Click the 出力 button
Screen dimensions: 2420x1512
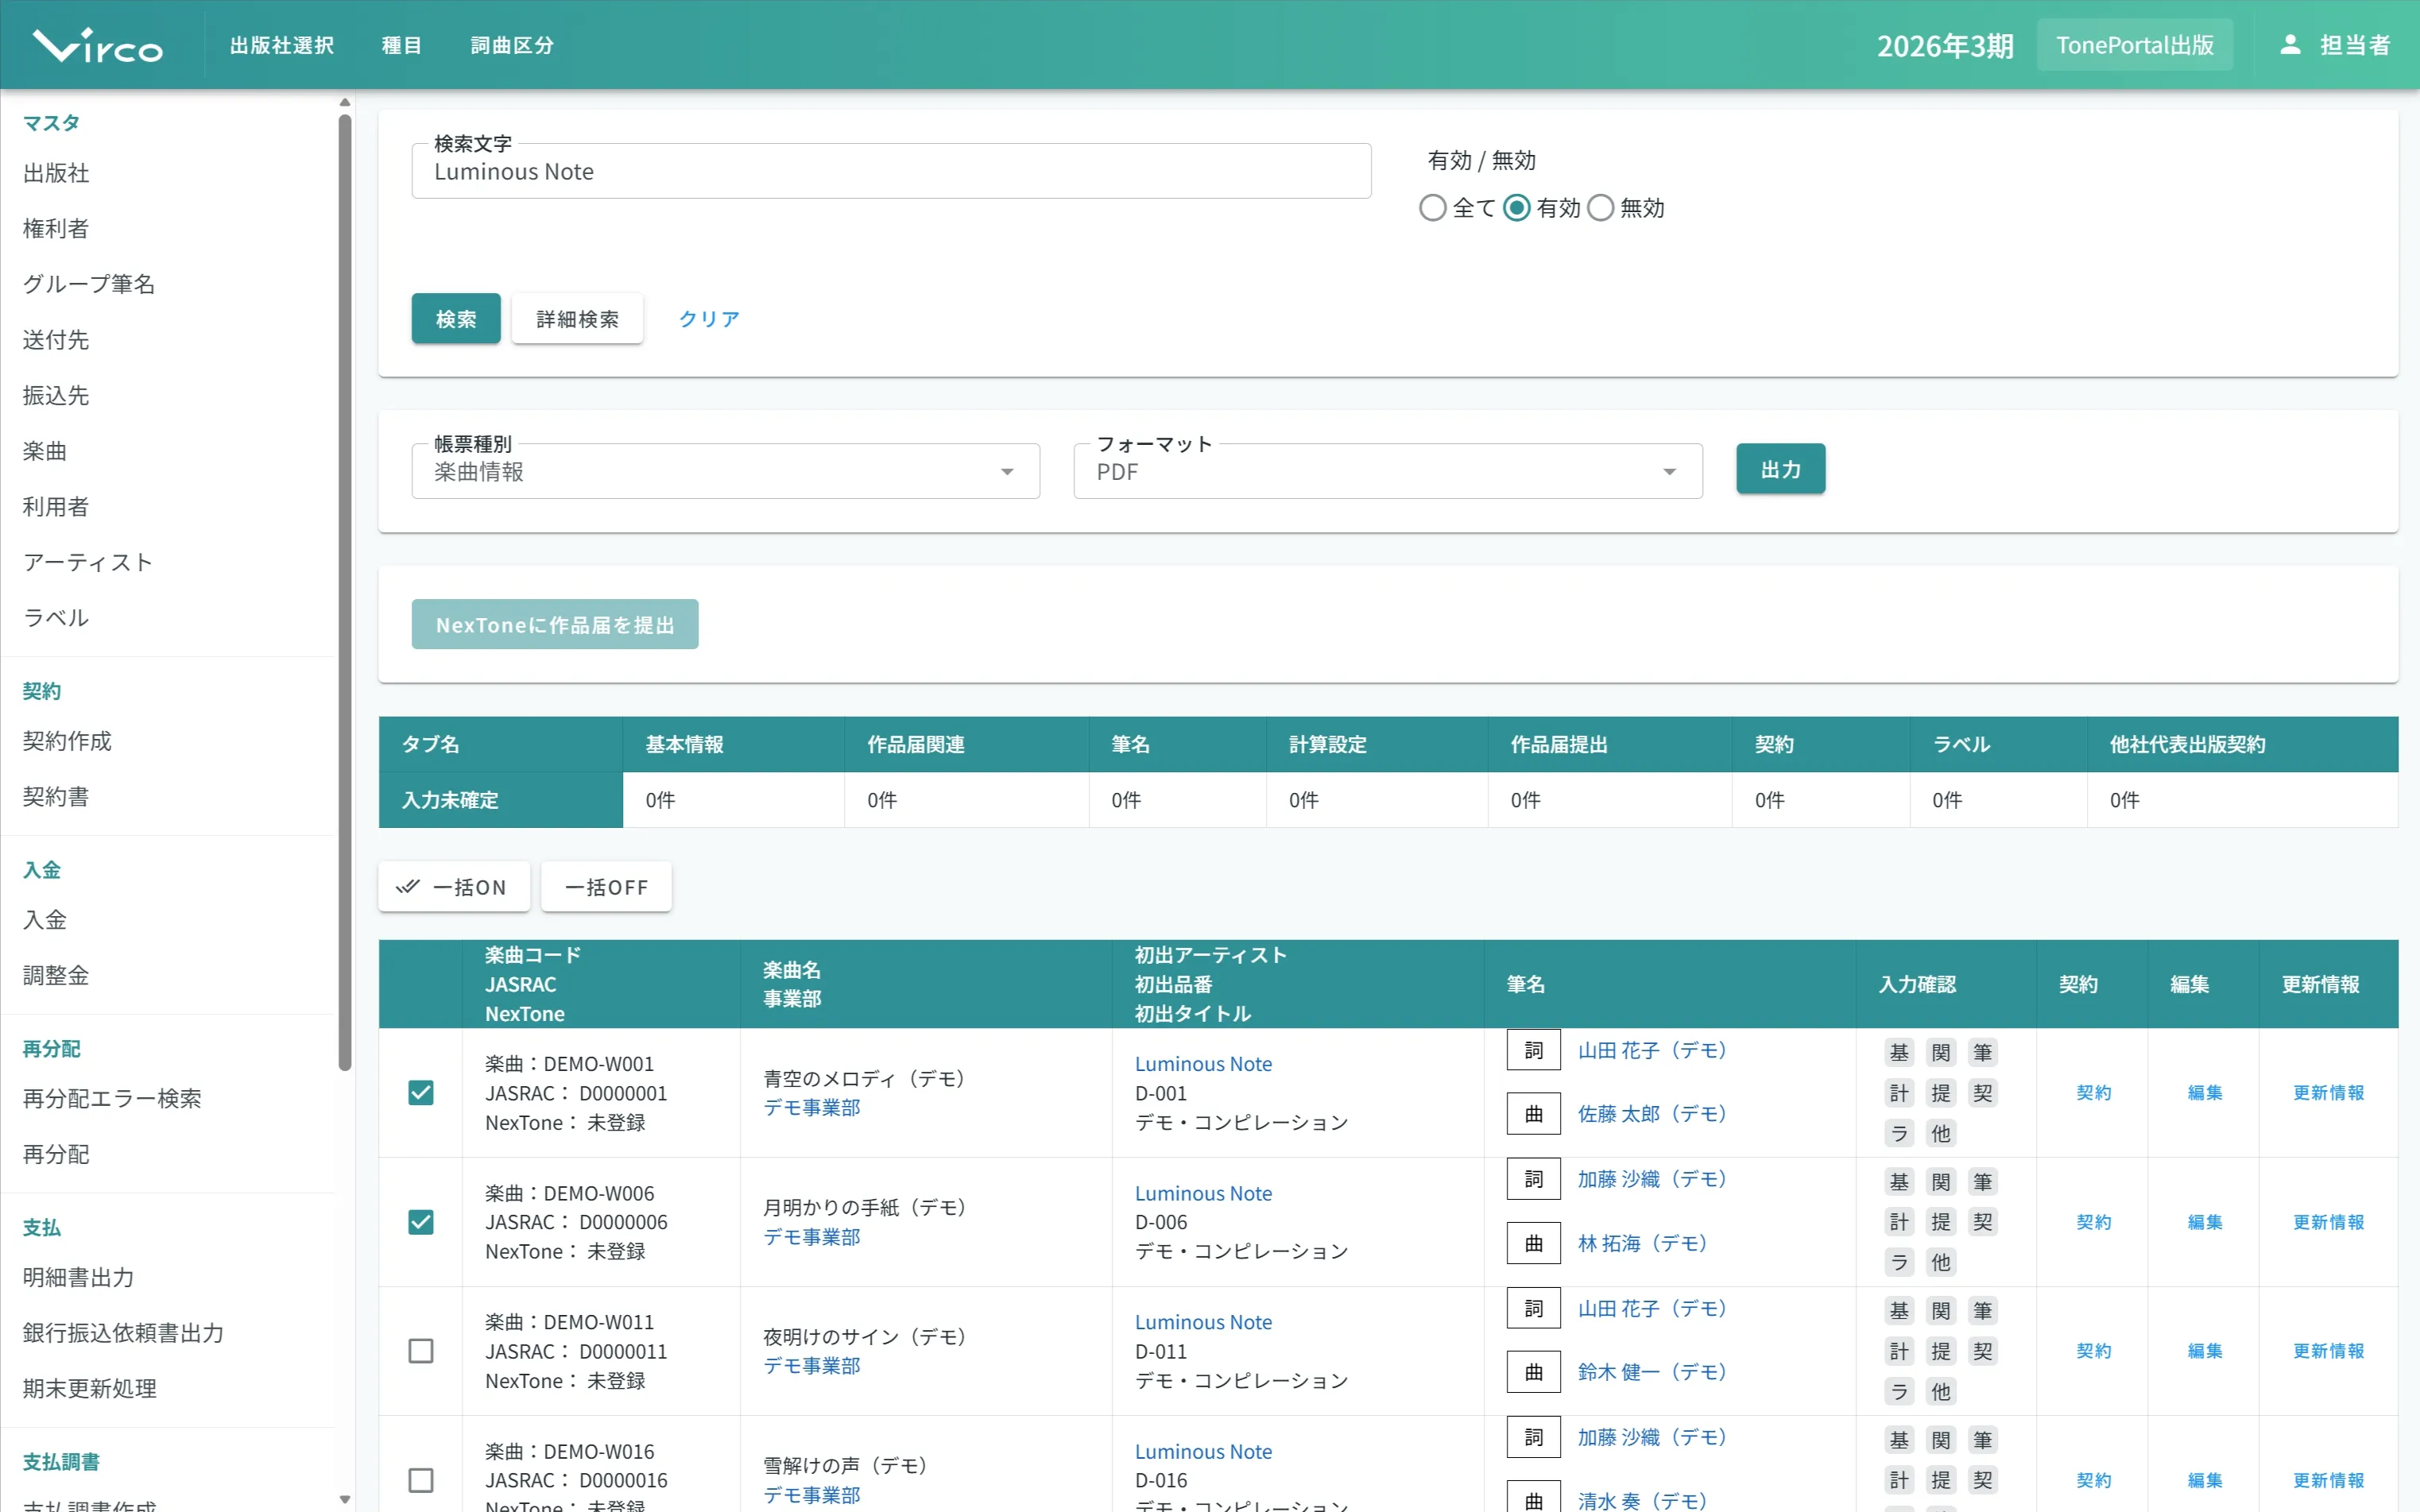(1781, 469)
